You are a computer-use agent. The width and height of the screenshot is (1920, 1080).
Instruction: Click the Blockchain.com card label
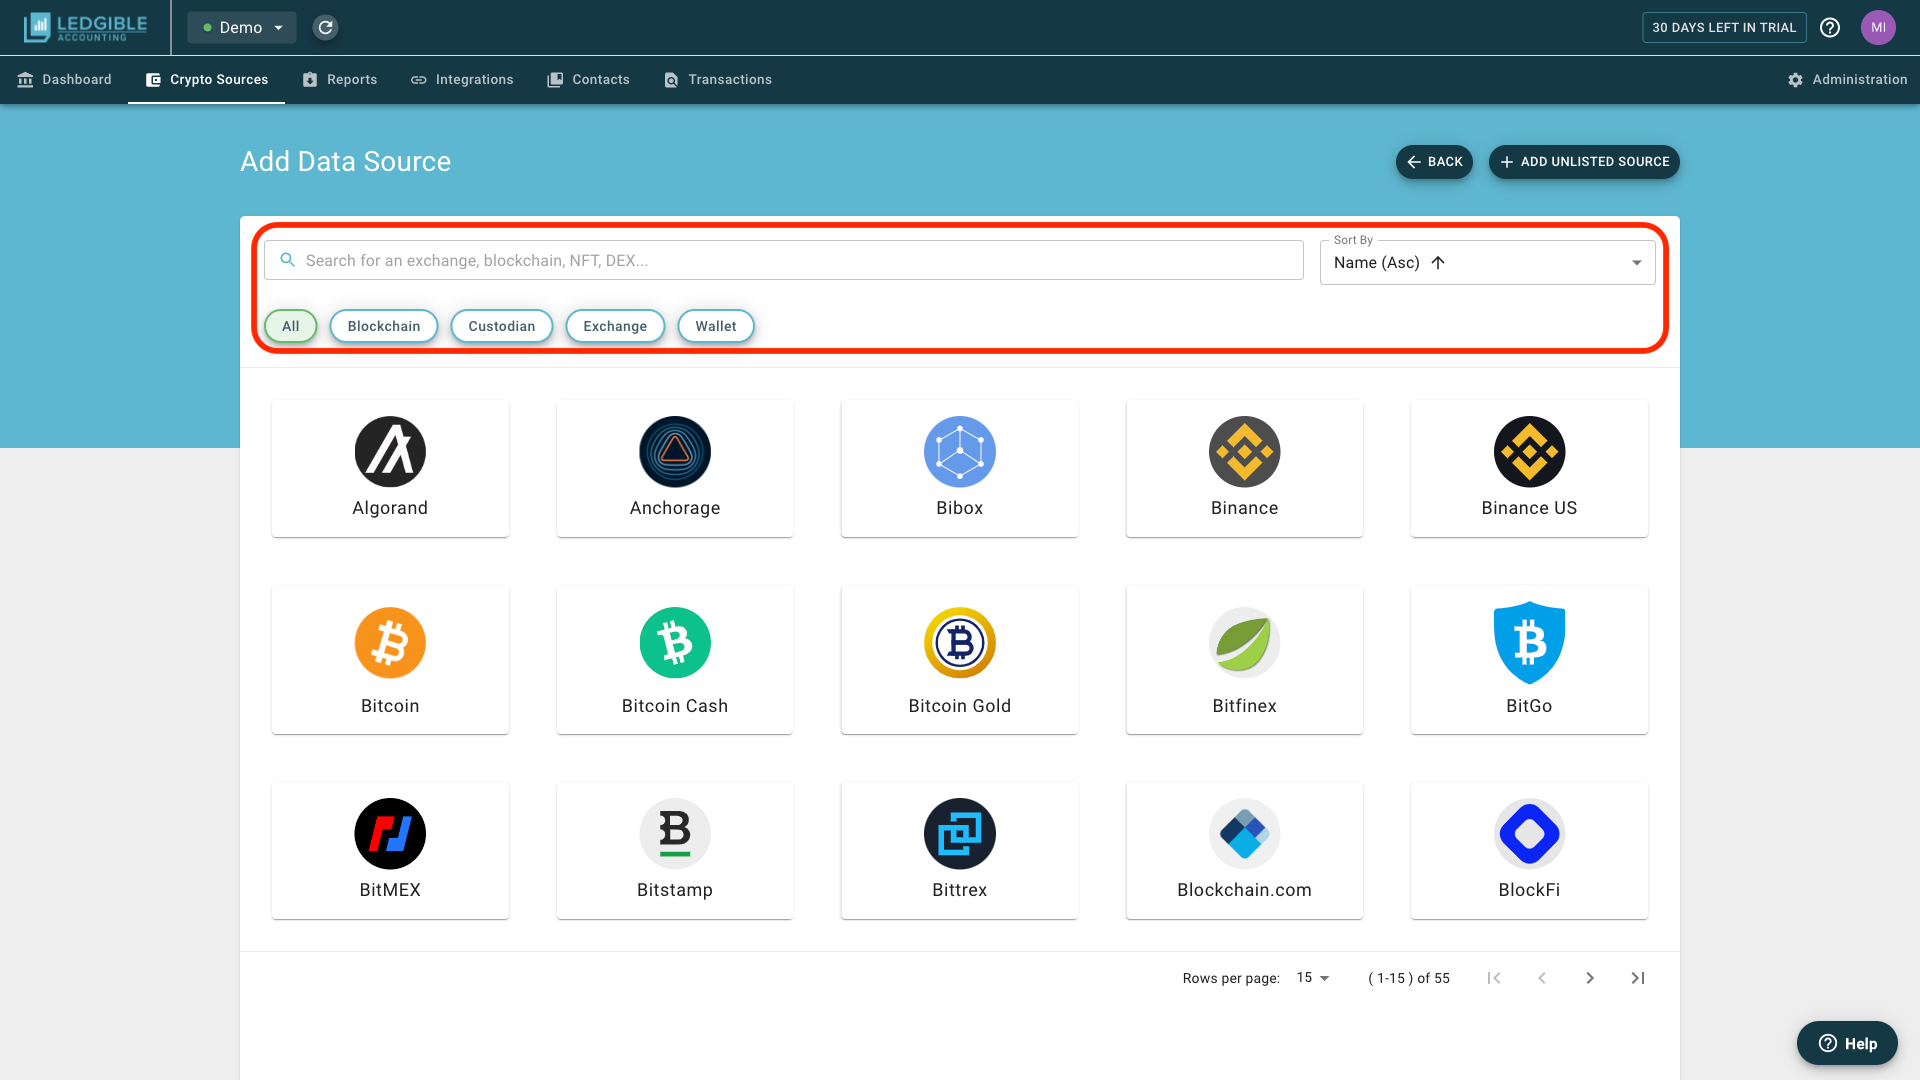(x=1245, y=890)
